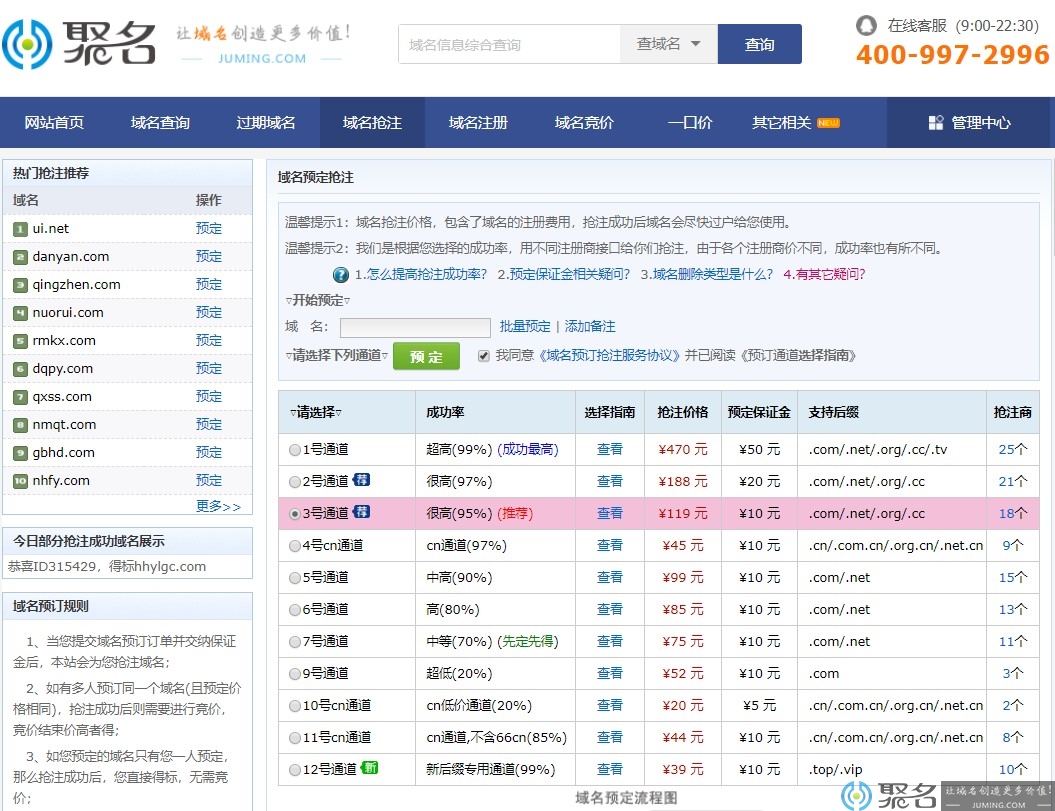Click the blue 查询 search button
Image resolution: width=1055 pixels, height=811 pixels.
(760, 44)
